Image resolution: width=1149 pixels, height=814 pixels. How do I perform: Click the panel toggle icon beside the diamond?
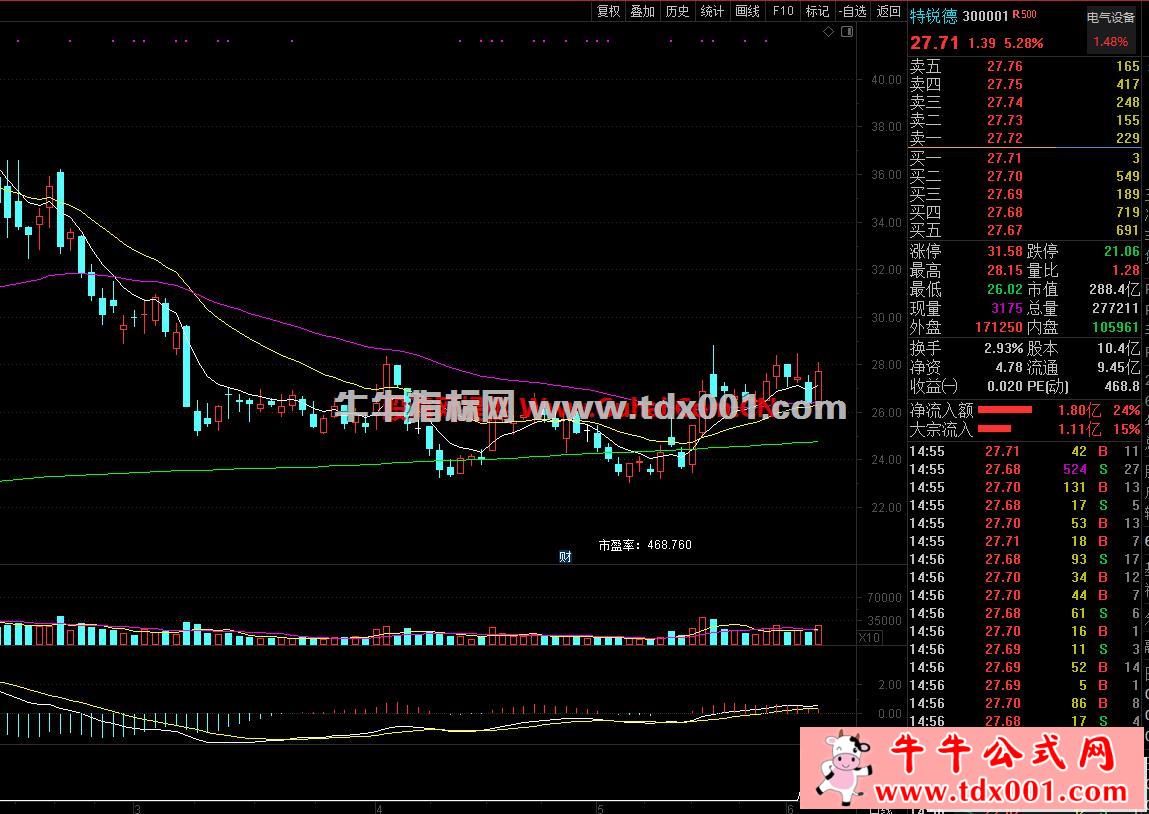pyautogui.click(x=846, y=32)
